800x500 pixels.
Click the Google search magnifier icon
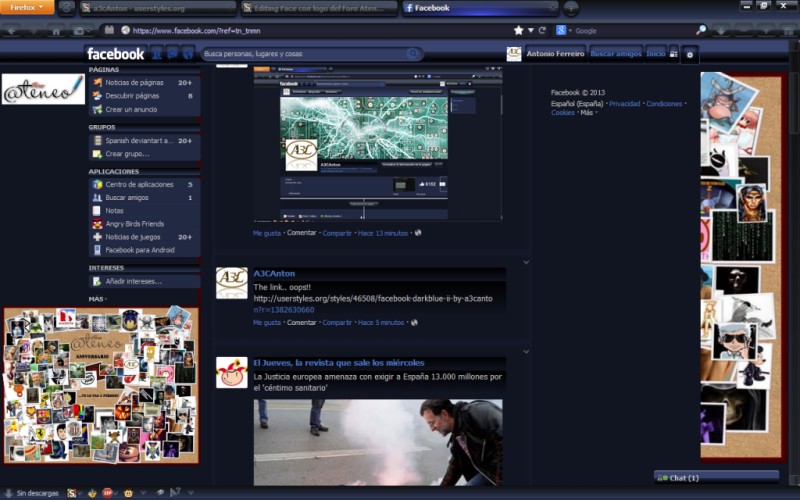point(702,30)
